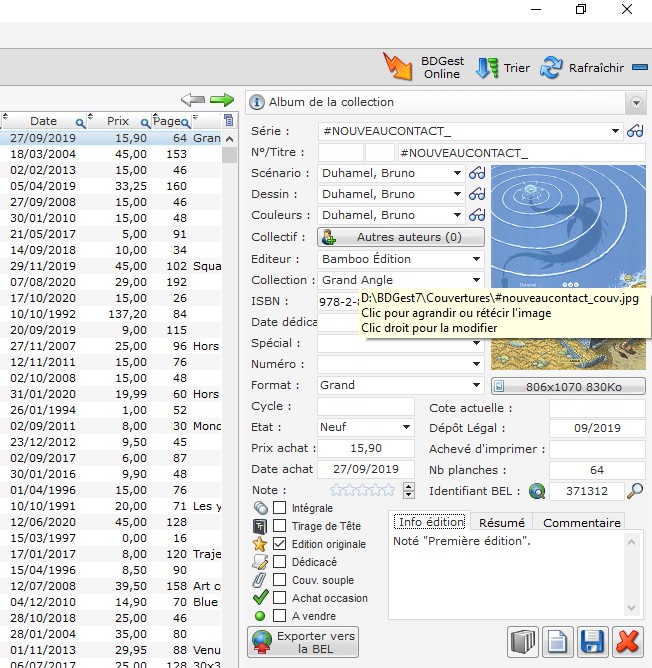Viewport: 652px width, 668px height.
Task: Open the Format dropdown showing Grand
Action: 476,385
